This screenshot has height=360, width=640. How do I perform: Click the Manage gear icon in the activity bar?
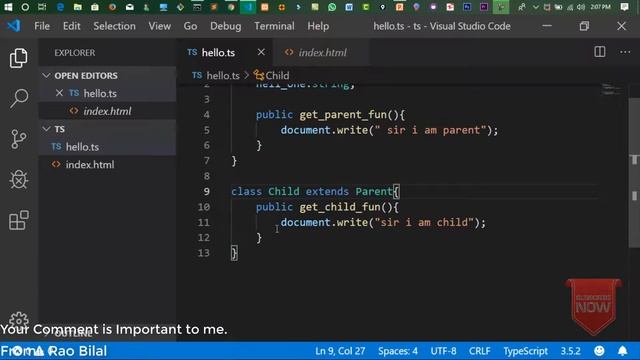[x=19, y=320]
